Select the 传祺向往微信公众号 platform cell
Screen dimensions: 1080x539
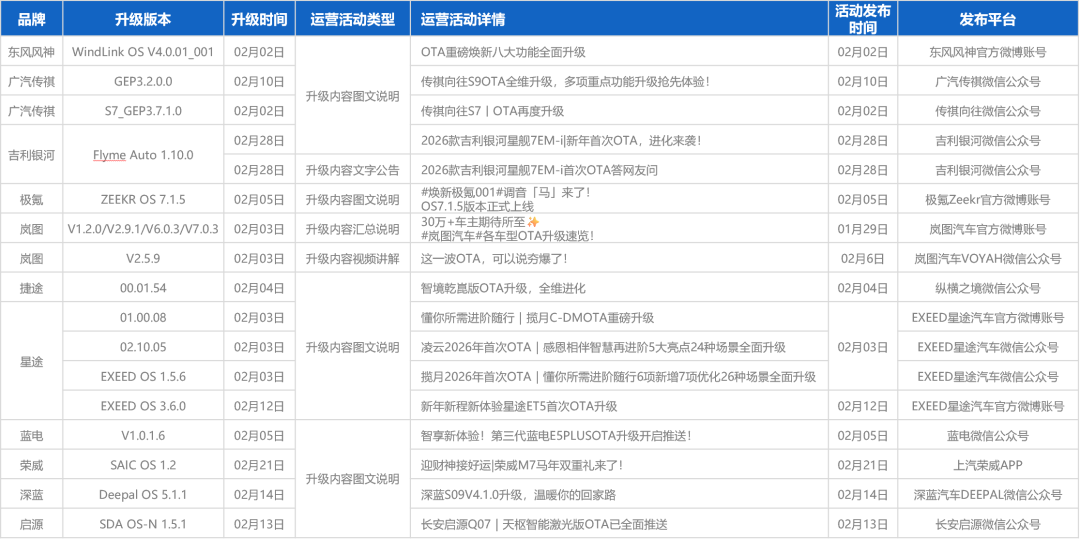[x=988, y=111]
